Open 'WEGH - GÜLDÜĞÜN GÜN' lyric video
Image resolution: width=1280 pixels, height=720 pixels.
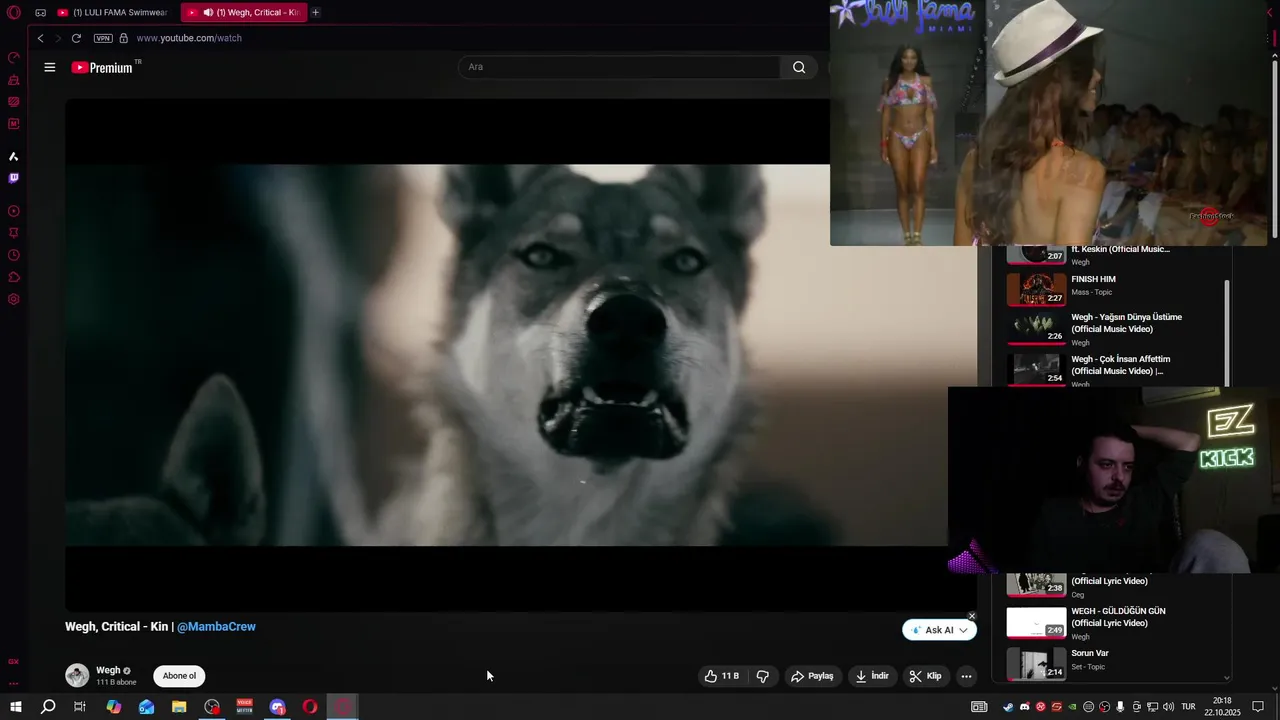pyautogui.click(x=1118, y=617)
